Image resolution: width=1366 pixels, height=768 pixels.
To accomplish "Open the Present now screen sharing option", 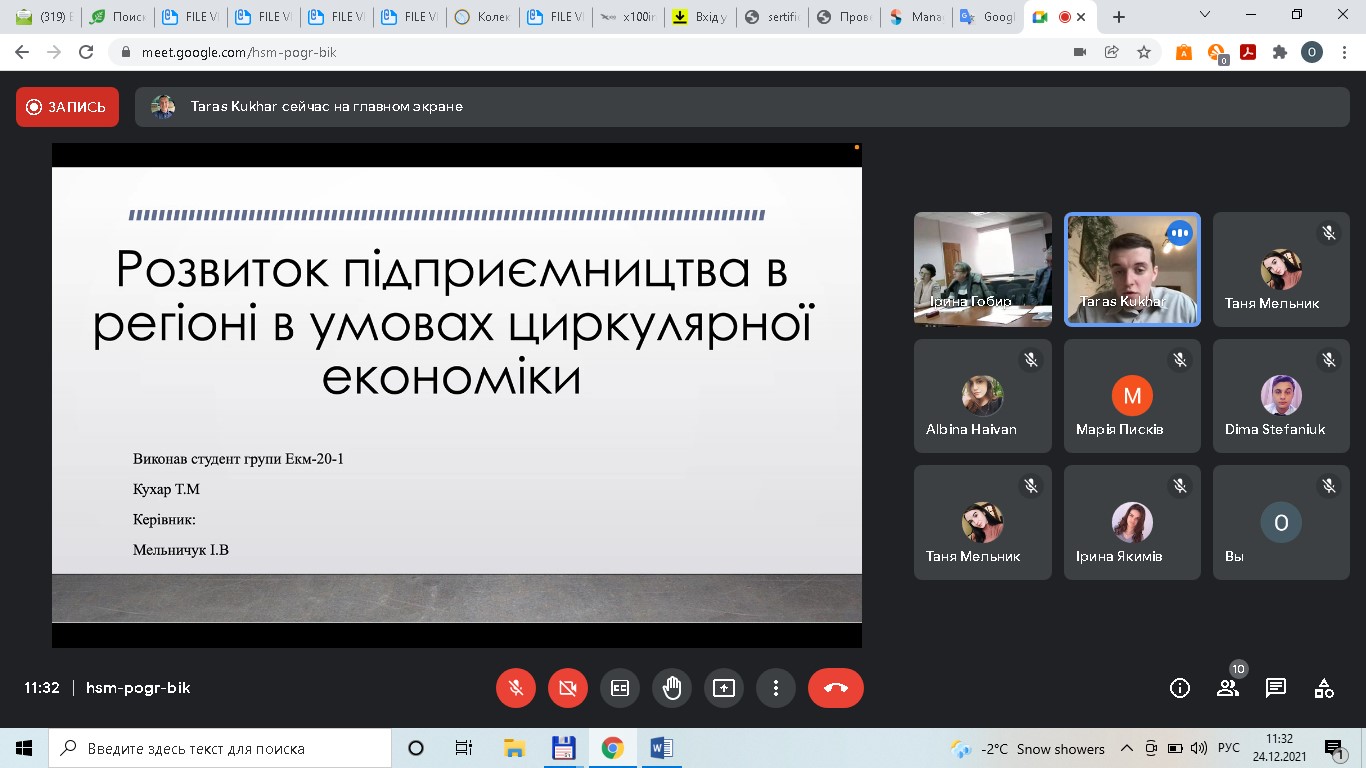I will 723,688.
